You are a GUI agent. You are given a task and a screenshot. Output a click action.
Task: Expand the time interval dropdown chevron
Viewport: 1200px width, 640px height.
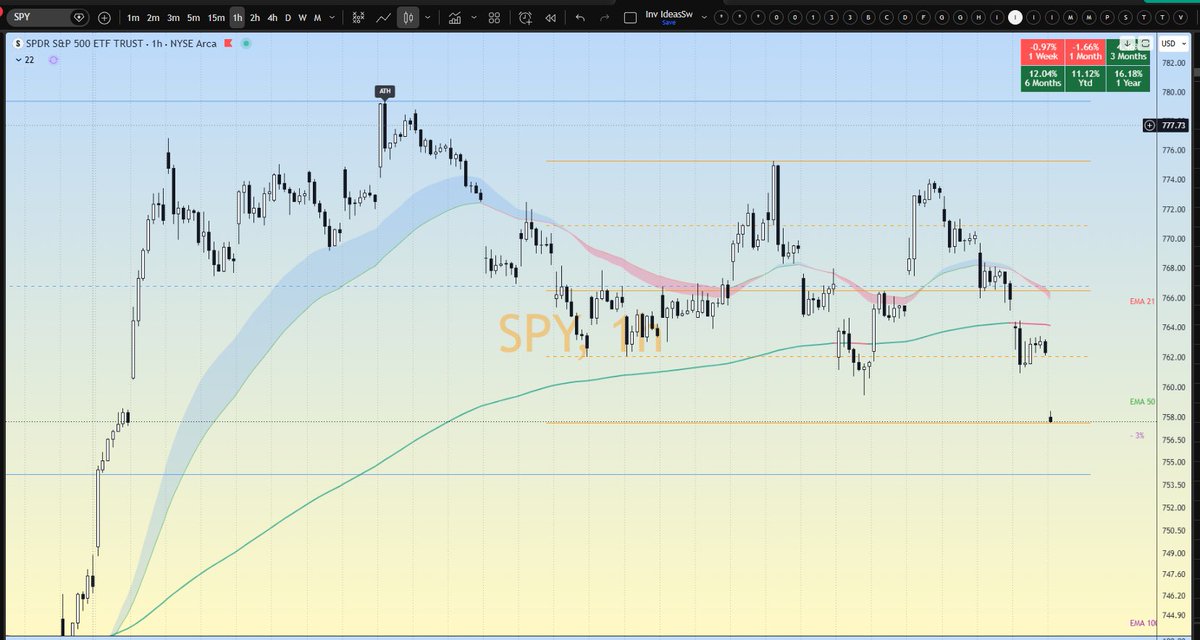pos(332,18)
